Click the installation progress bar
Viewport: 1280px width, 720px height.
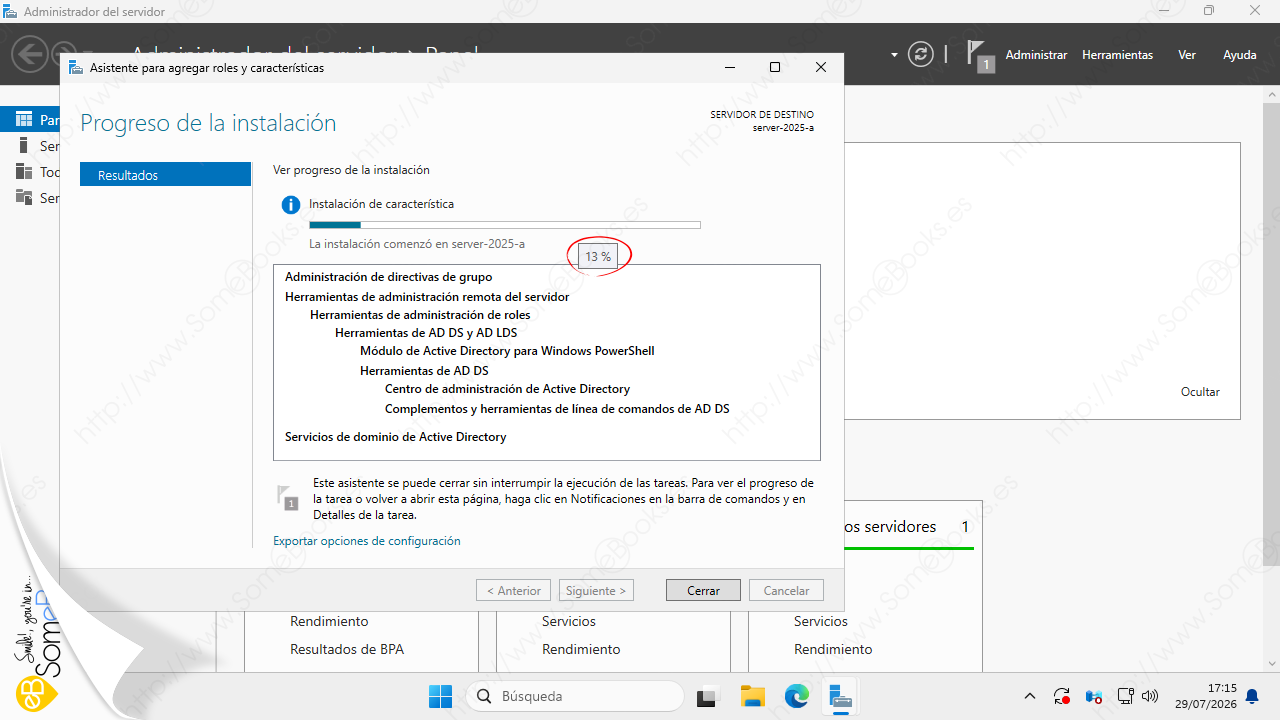(505, 225)
